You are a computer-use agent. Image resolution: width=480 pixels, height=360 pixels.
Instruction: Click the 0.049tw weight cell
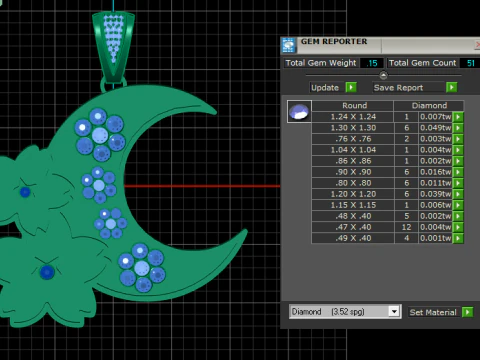435,128
